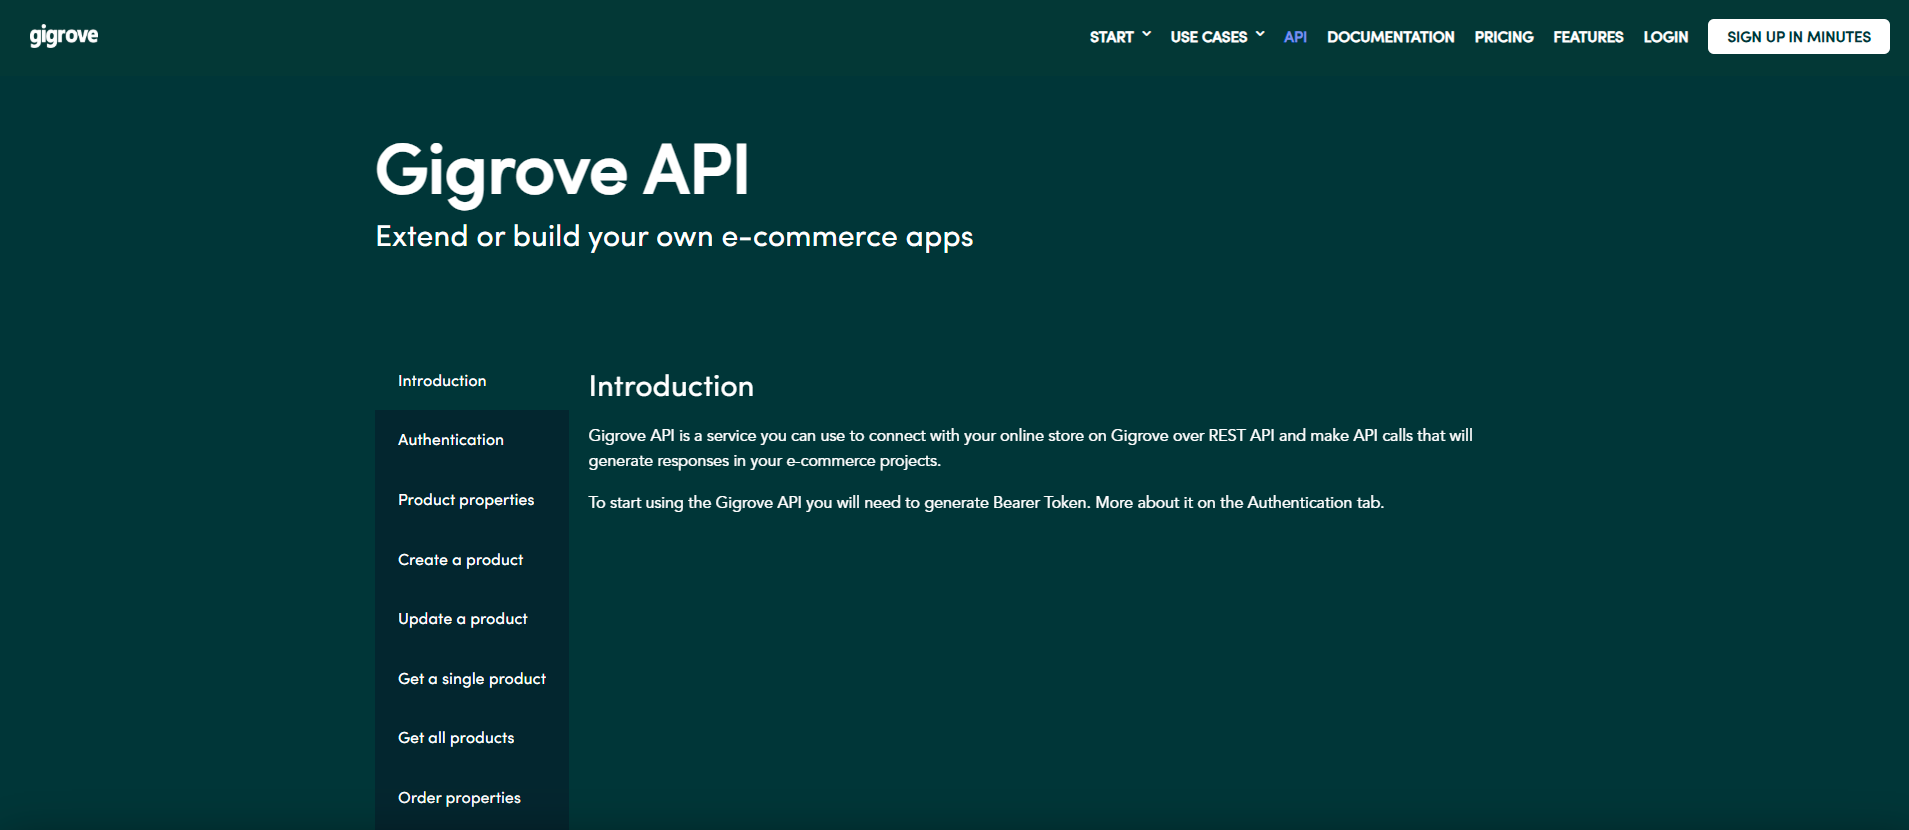Click the gigrove logo
This screenshot has width=1909, height=830.
(64, 36)
